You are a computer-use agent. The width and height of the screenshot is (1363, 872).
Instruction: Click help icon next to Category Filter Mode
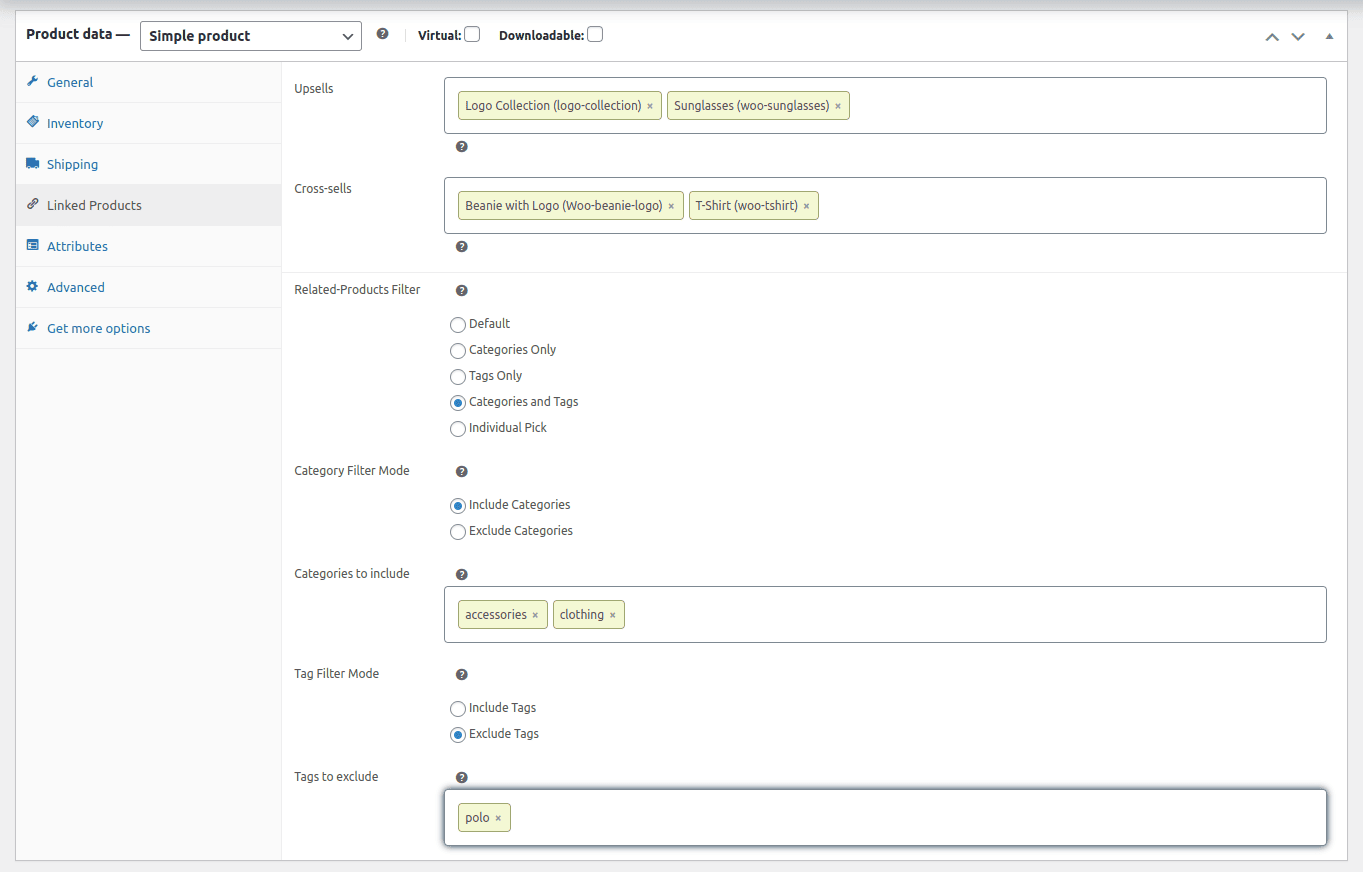(461, 471)
